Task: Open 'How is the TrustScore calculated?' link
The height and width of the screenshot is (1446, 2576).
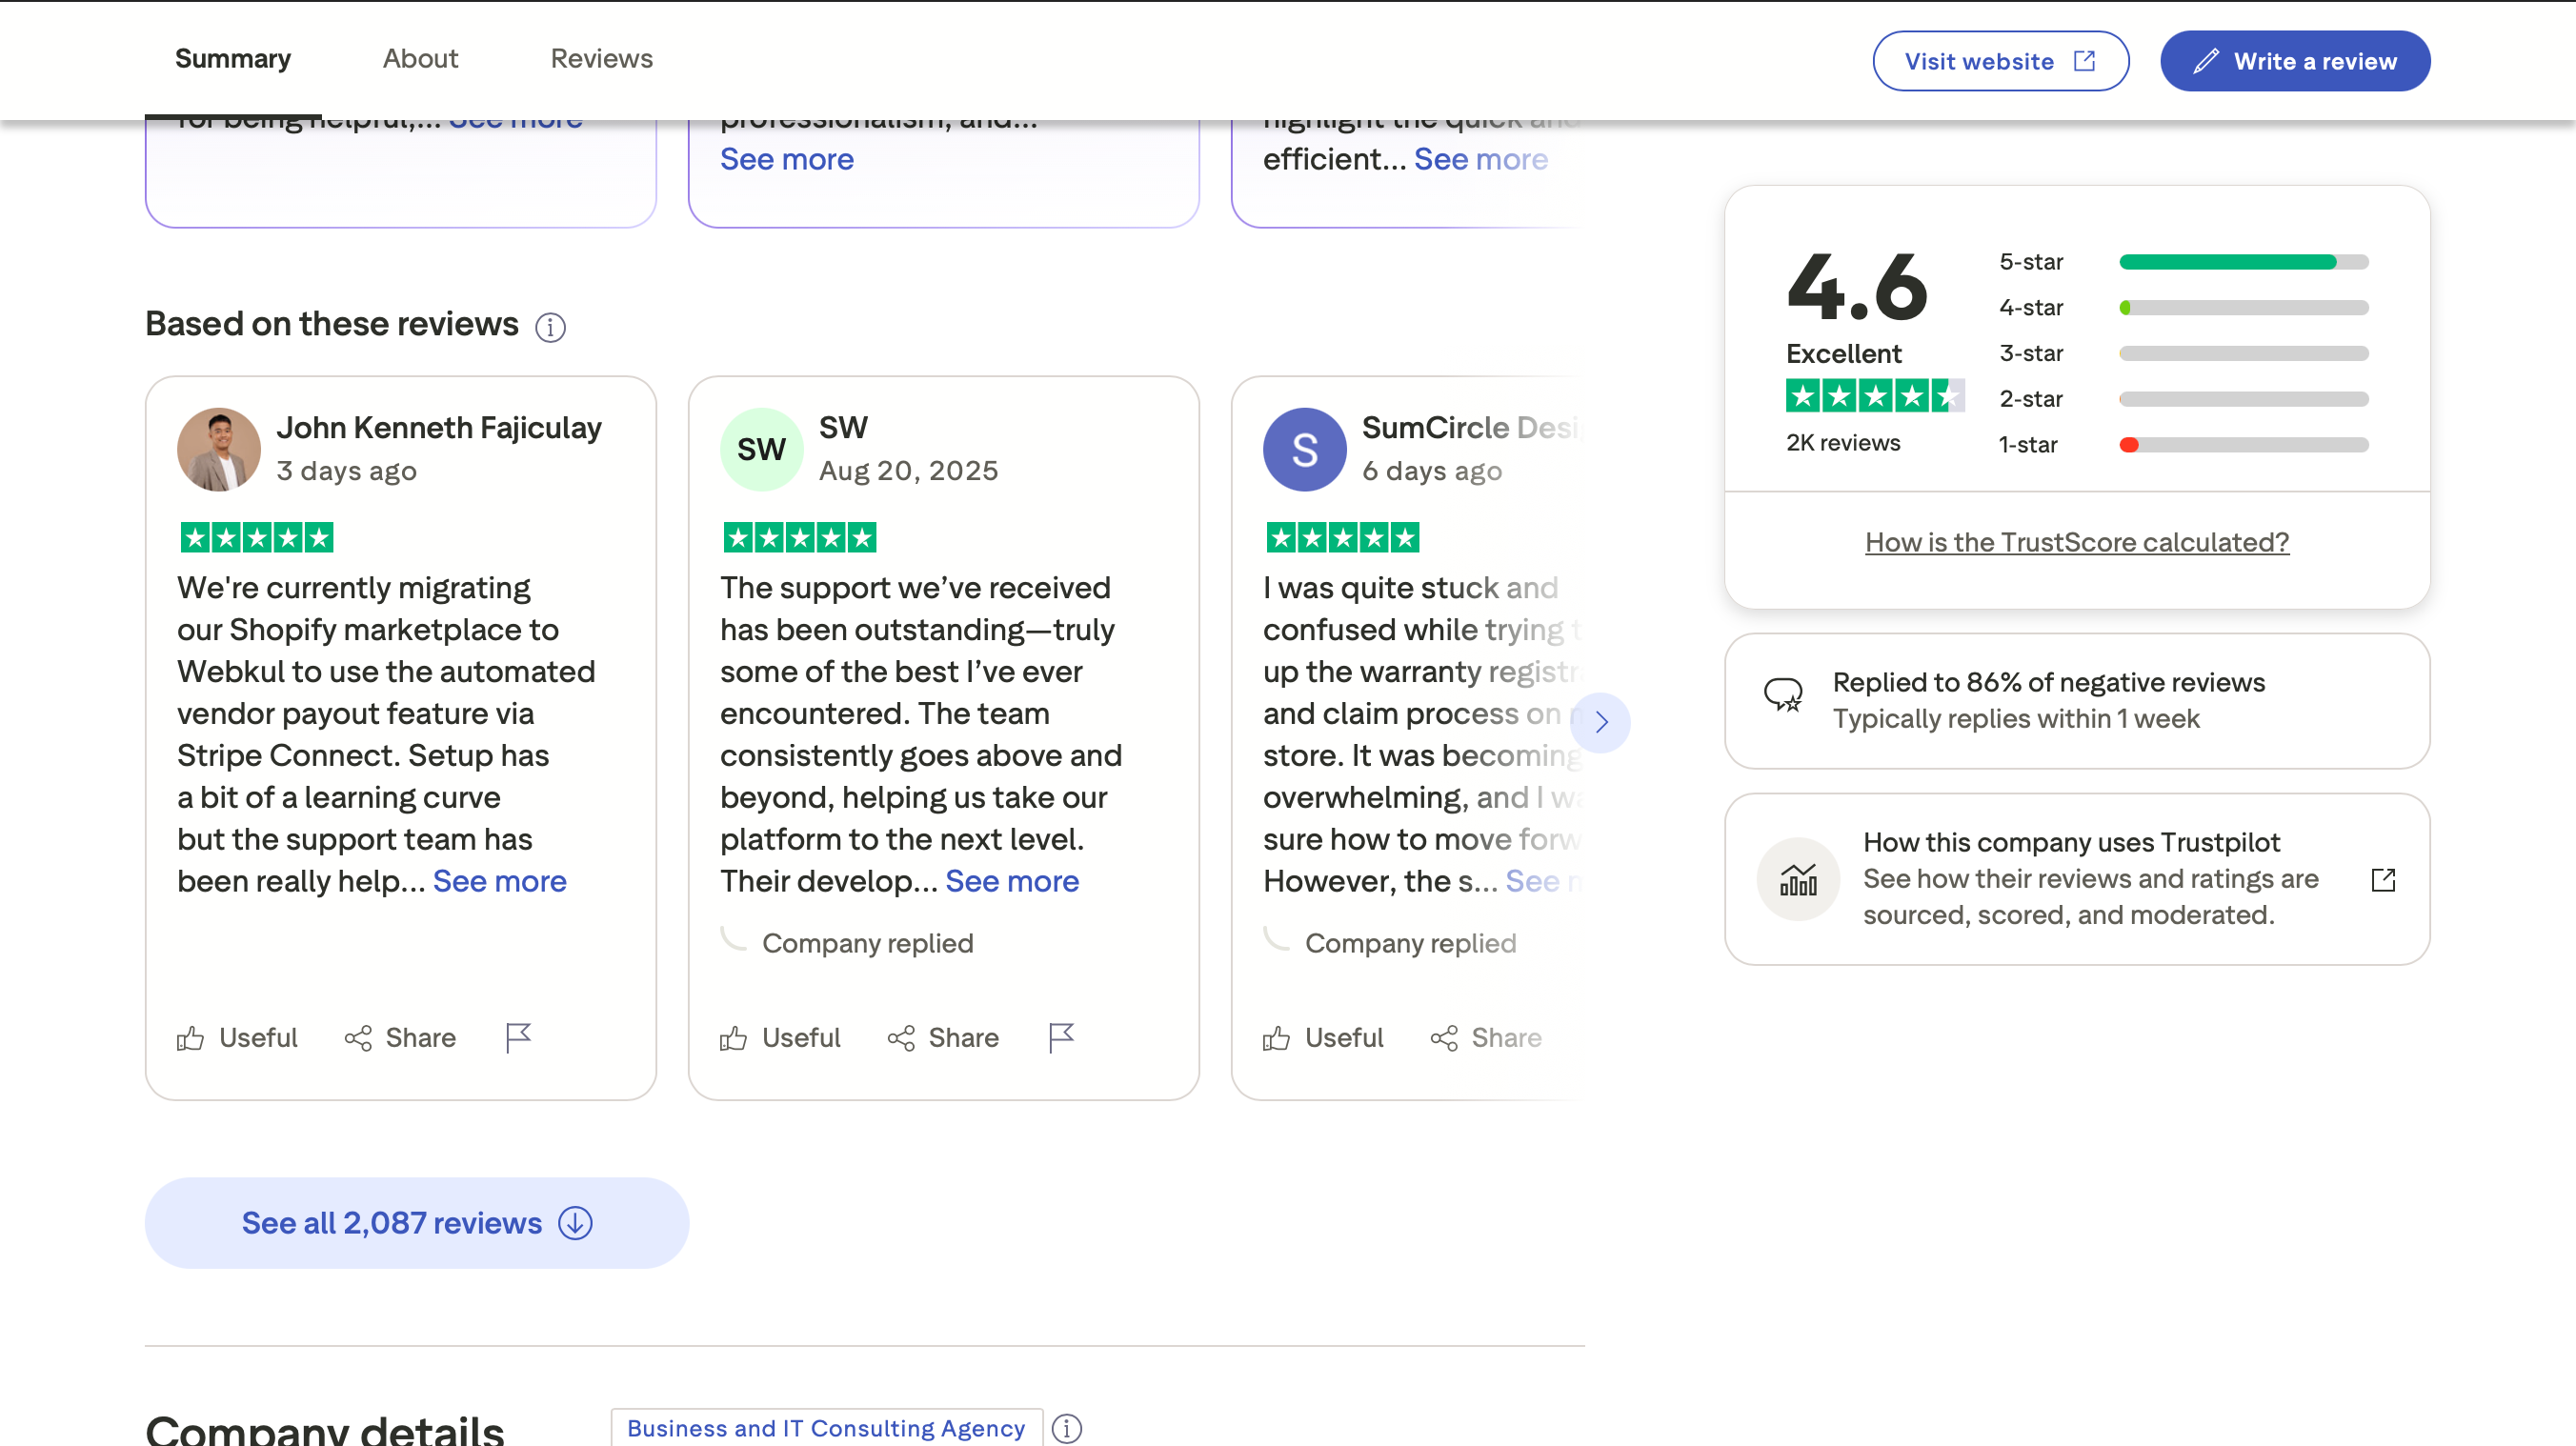Action: tap(2076, 542)
